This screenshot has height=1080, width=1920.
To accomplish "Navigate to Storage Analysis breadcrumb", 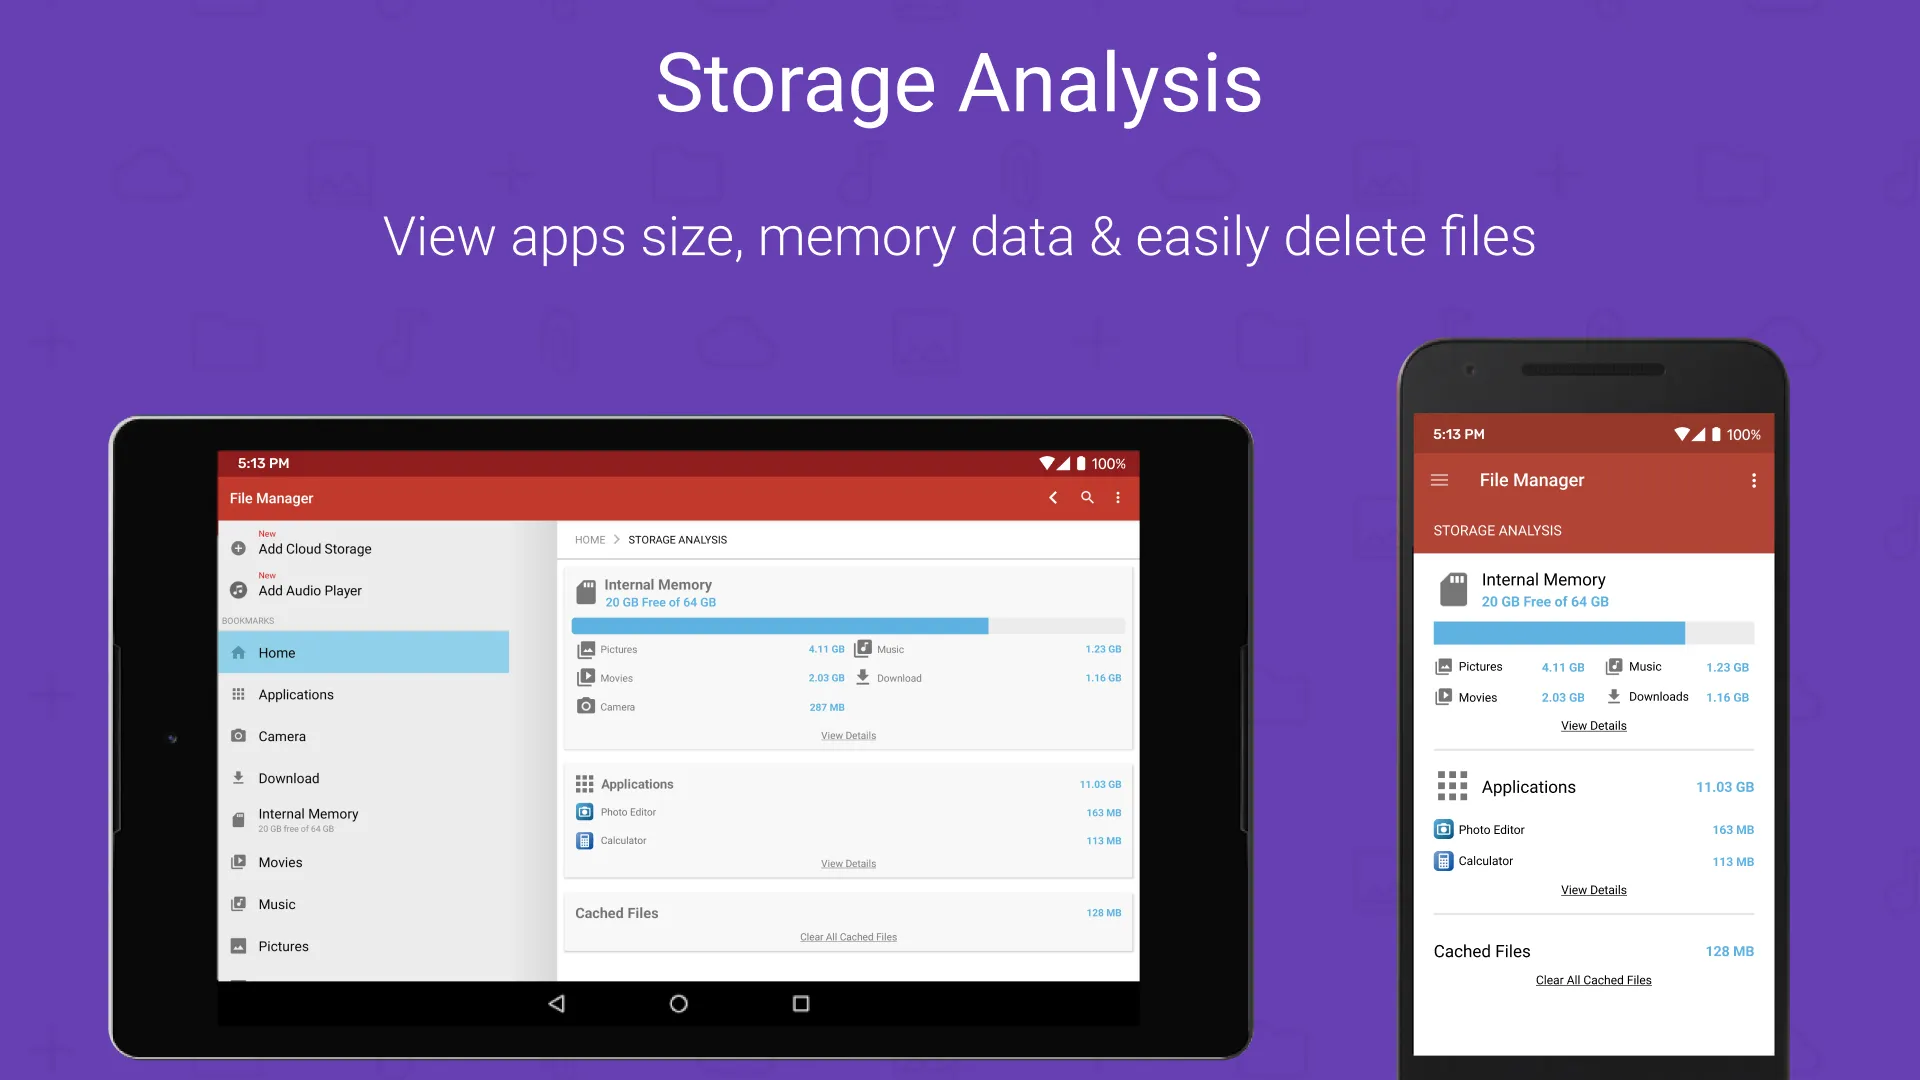I will pos(676,539).
